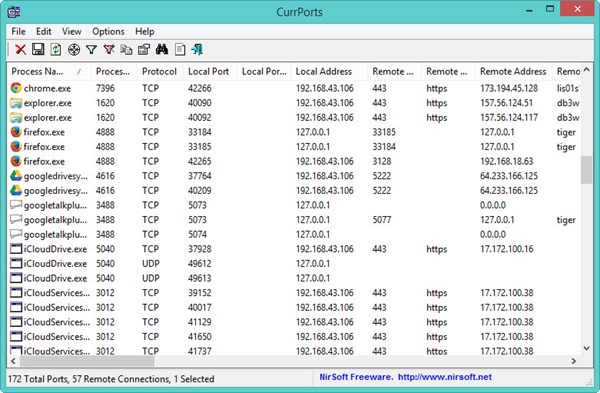This screenshot has width=600, height=393.
Task: Select firefox.exe row with local port 33184
Action: tap(294, 132)
